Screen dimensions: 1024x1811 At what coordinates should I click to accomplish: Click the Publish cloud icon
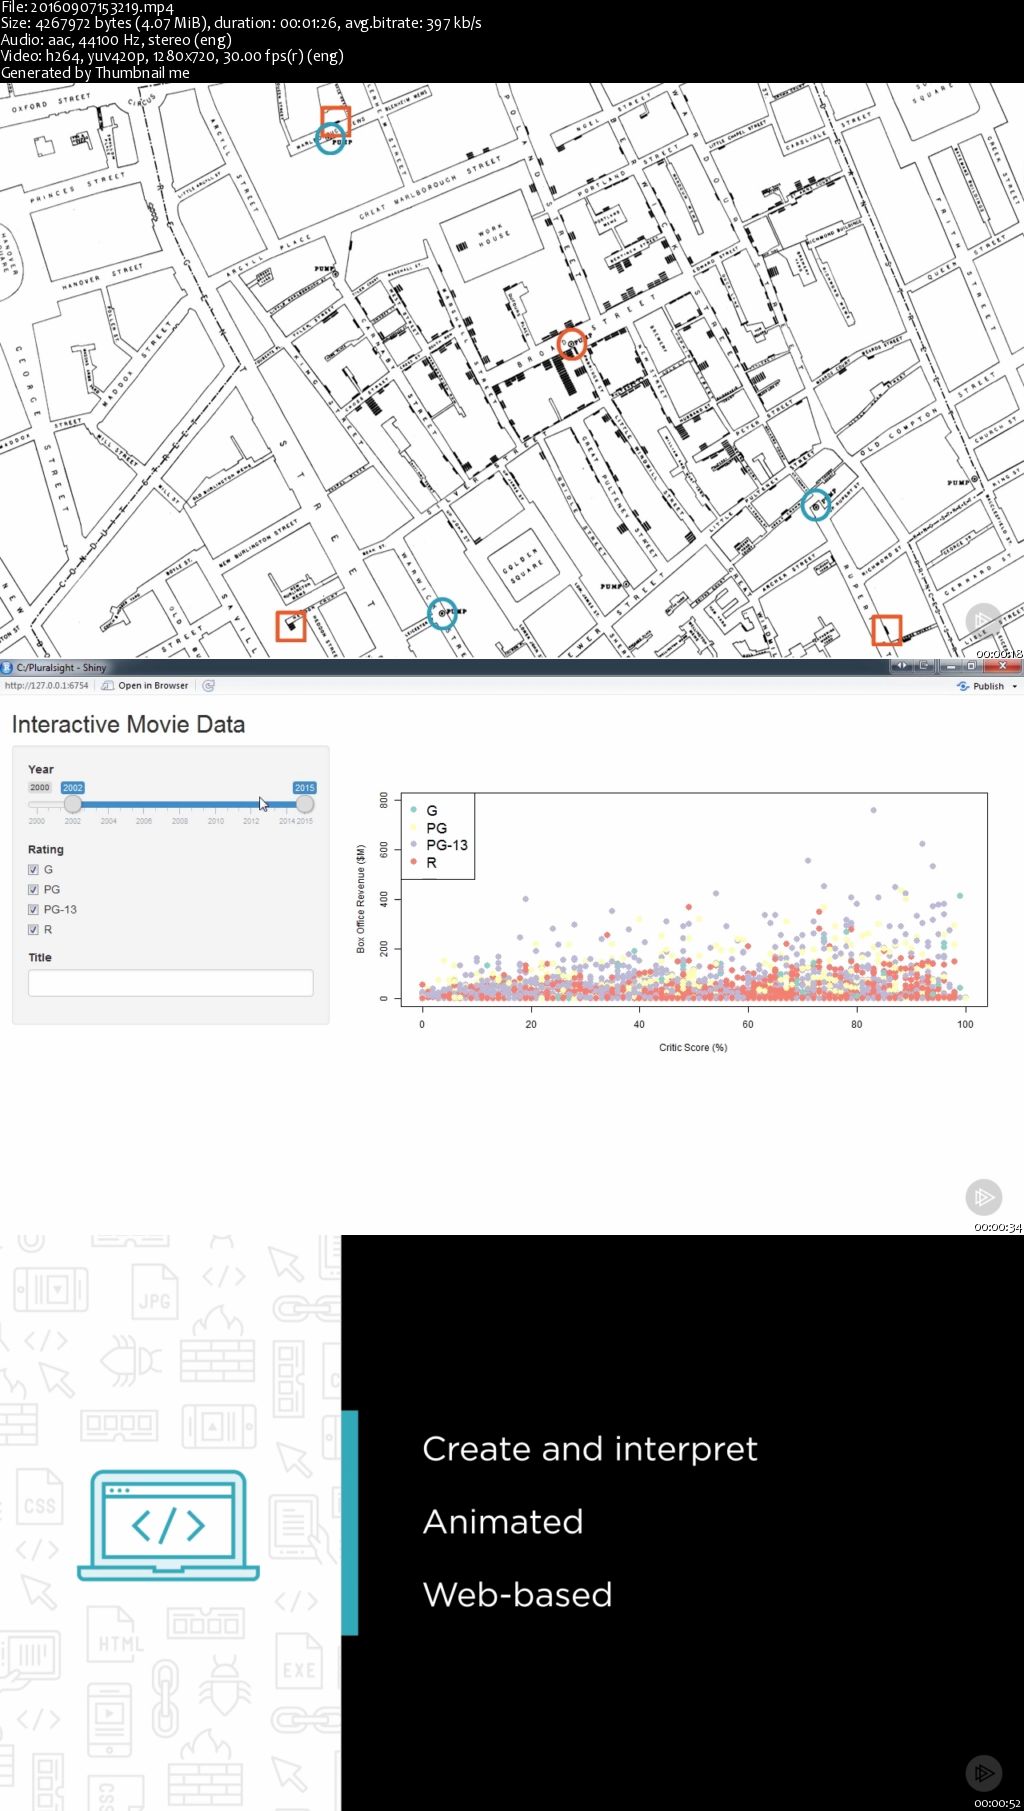point(963,686)
